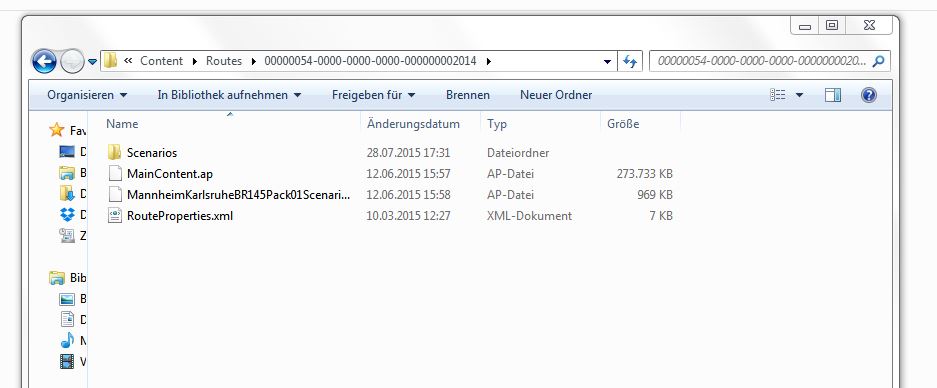This screenshot has height=388, width=937.
Task: Select the Videos library film icon
Action: click(x=67, y=361)
